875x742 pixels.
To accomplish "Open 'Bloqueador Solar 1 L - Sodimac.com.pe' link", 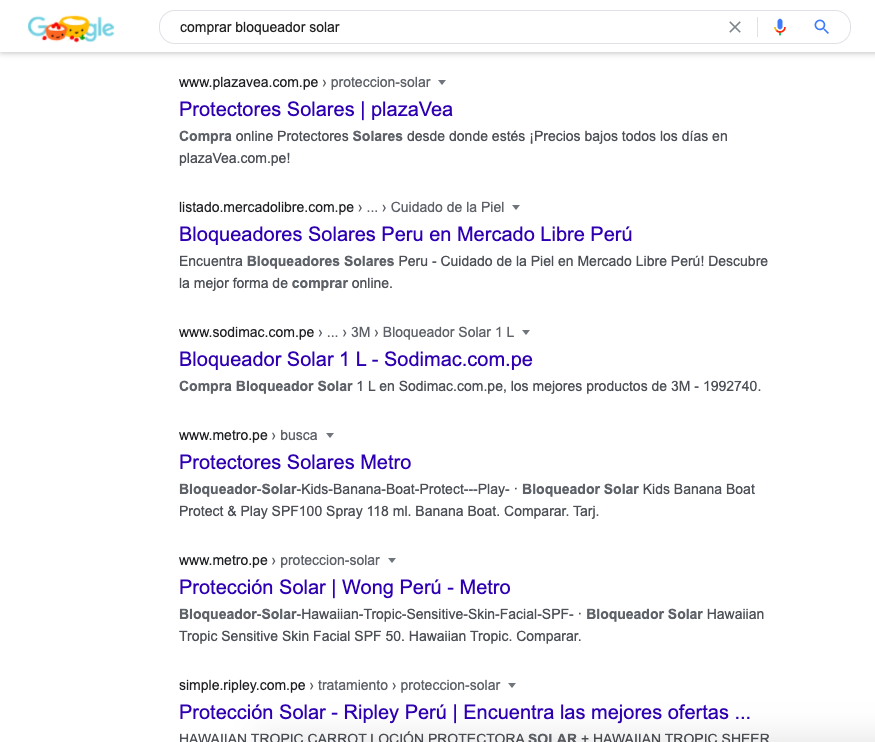I will 356,359.
